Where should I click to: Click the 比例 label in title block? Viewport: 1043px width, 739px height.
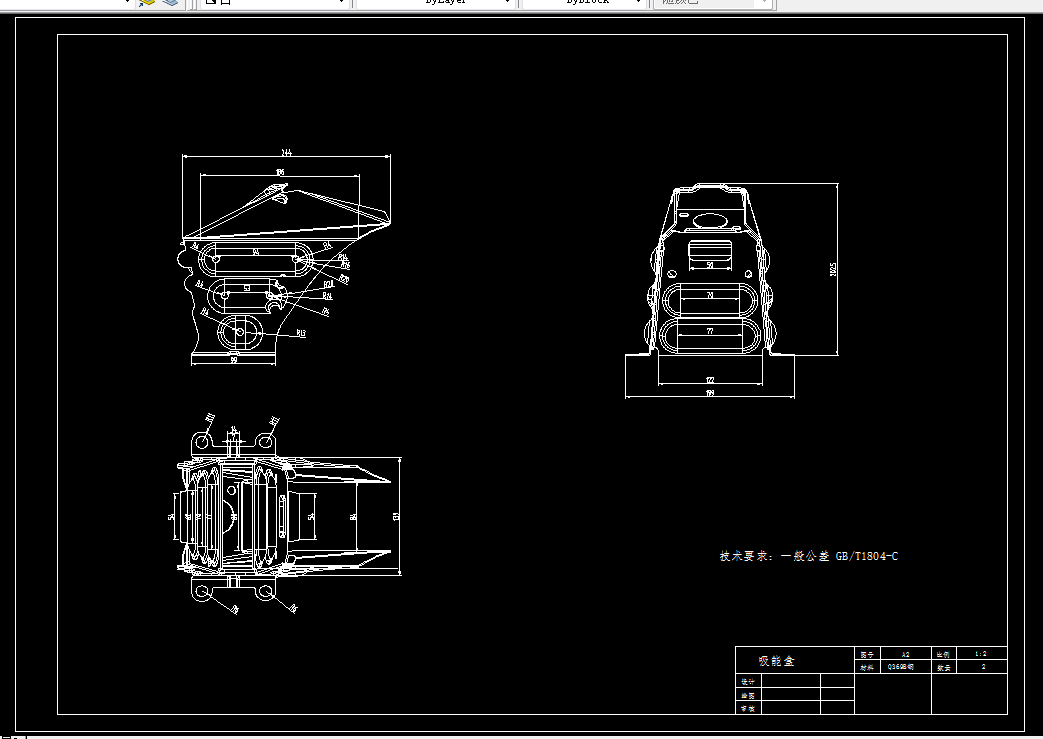coord(944,655)
